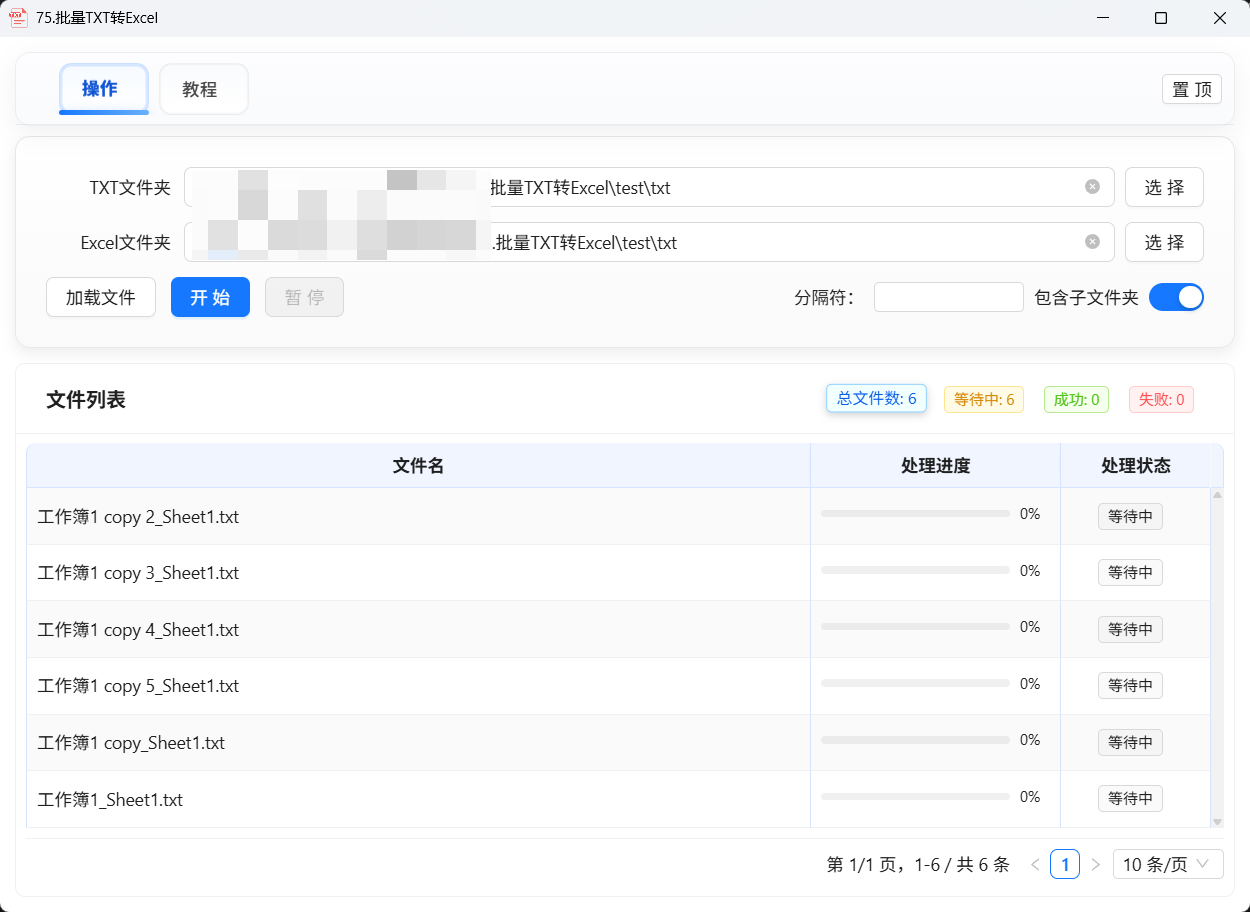Viewport: 1250px width, 912px height.
Task: Go to the previous page arrow
Action: pos(1035,864)
